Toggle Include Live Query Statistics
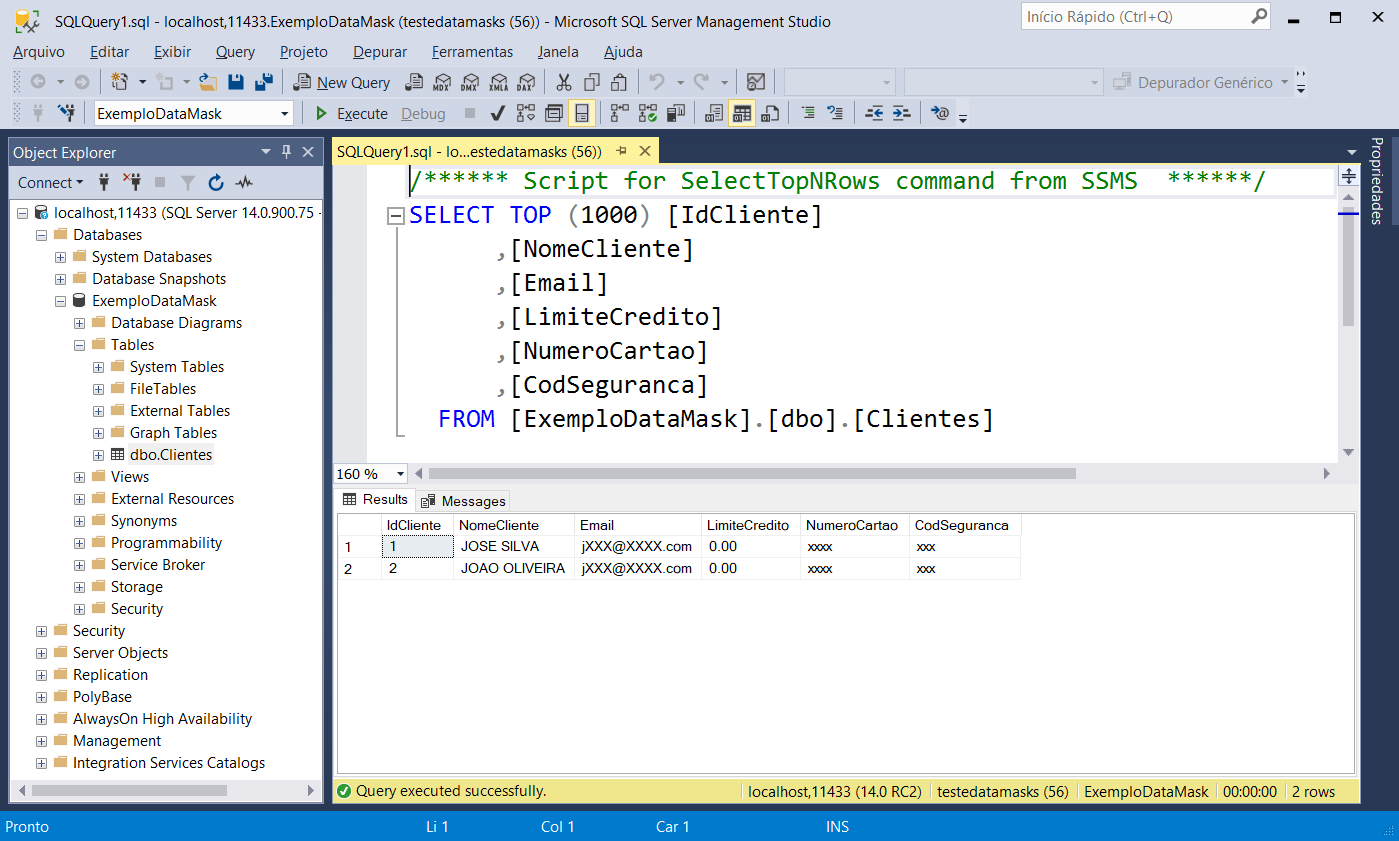 [x=648, y=113]
